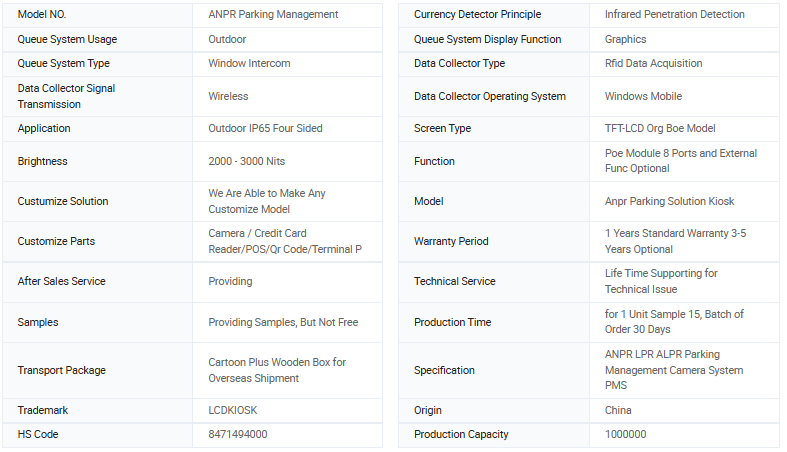Select the HS Code value 8471494000

pyautogui.click(x=237, y=434)
